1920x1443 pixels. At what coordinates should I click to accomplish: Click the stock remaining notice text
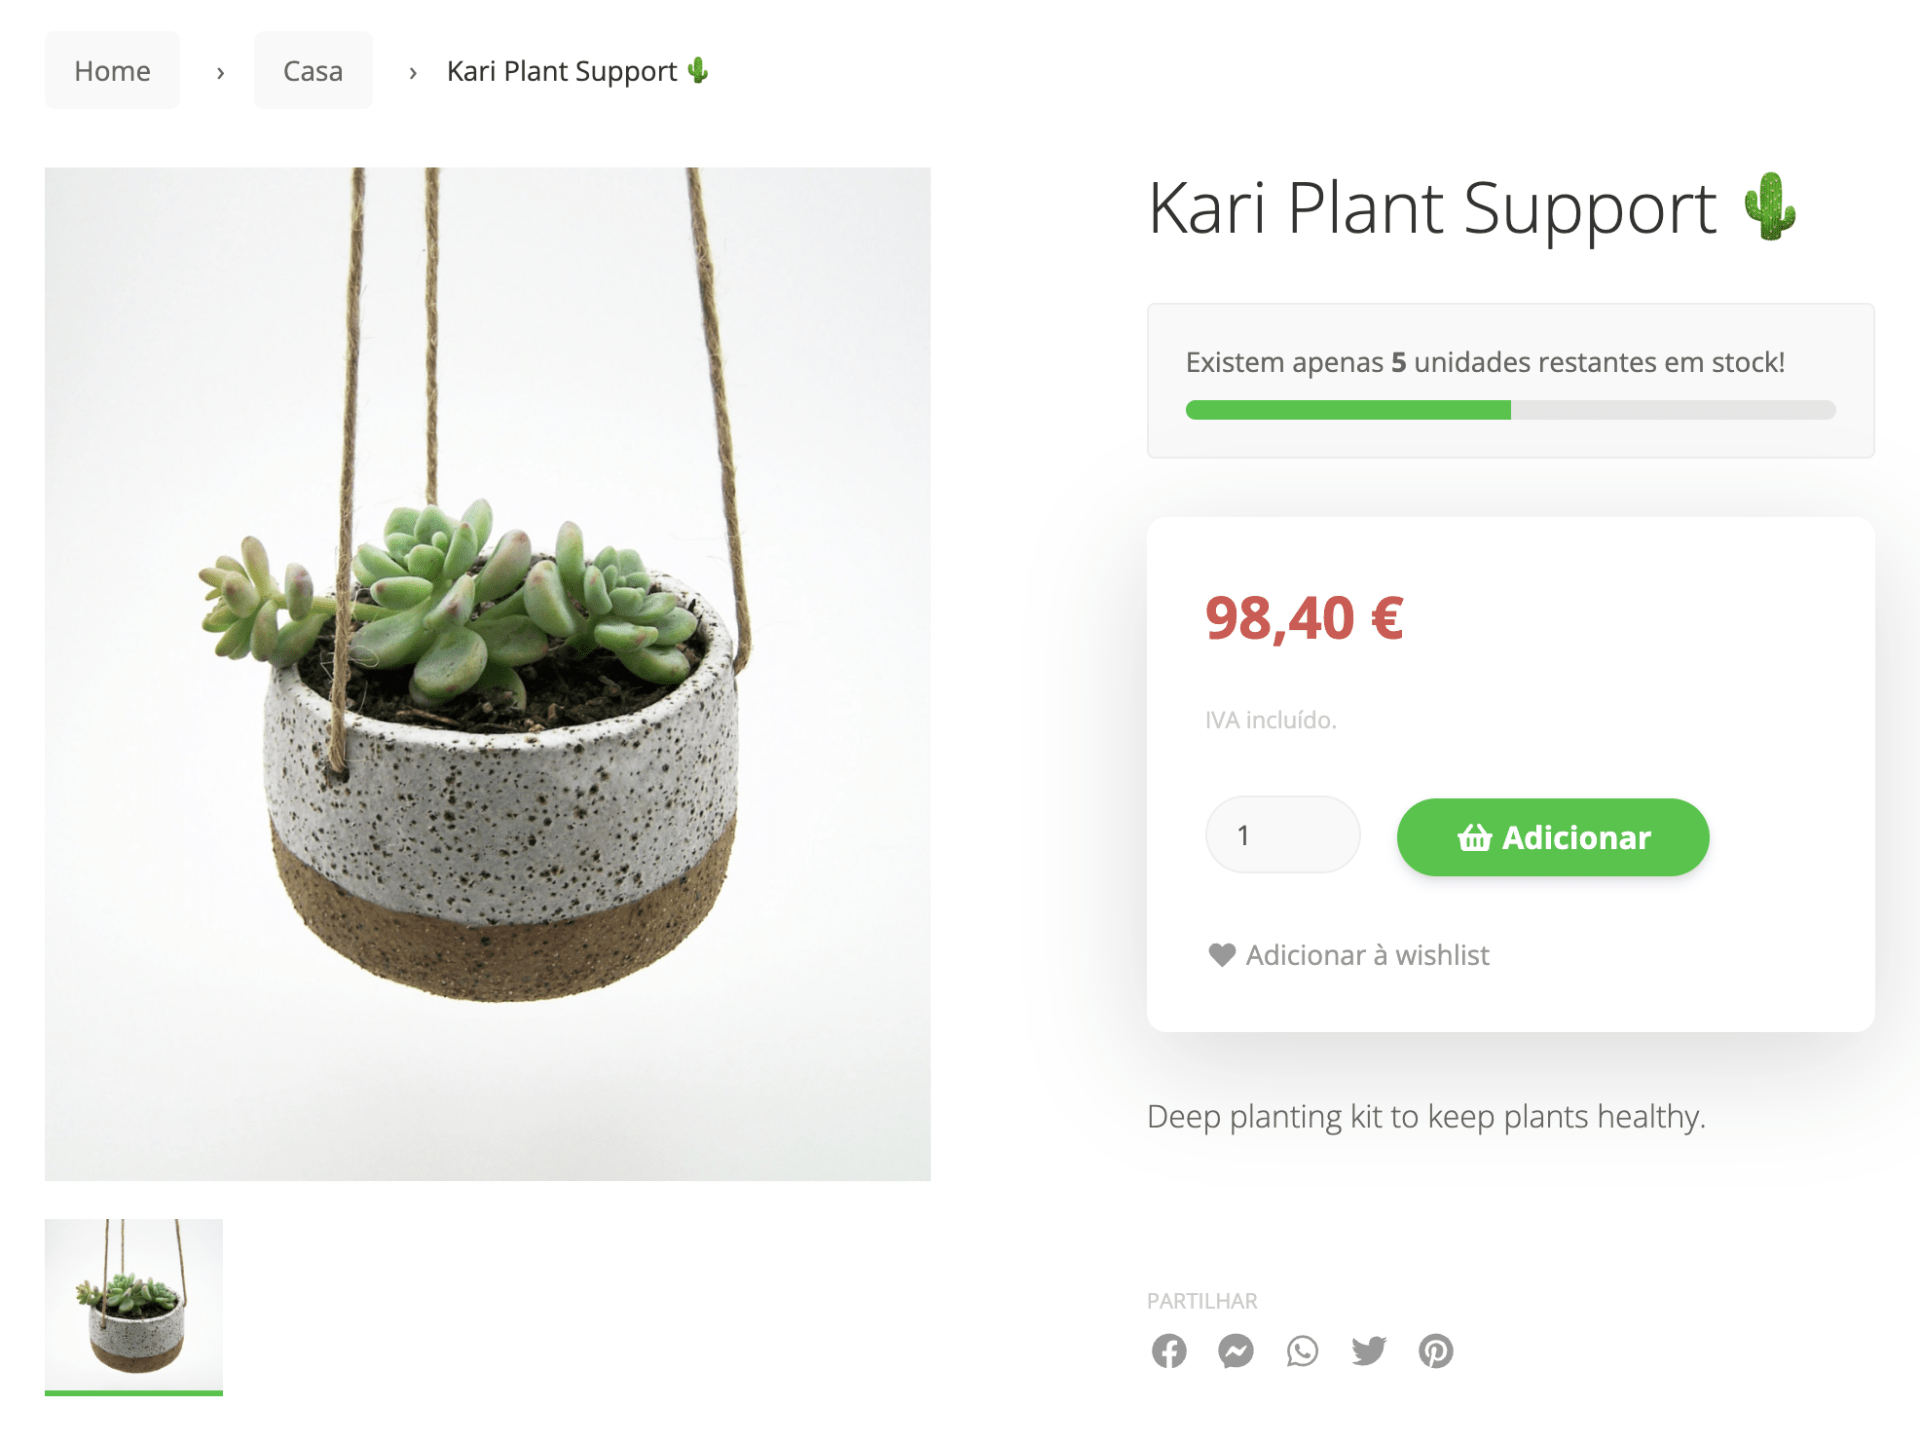tap(1484, 362)
